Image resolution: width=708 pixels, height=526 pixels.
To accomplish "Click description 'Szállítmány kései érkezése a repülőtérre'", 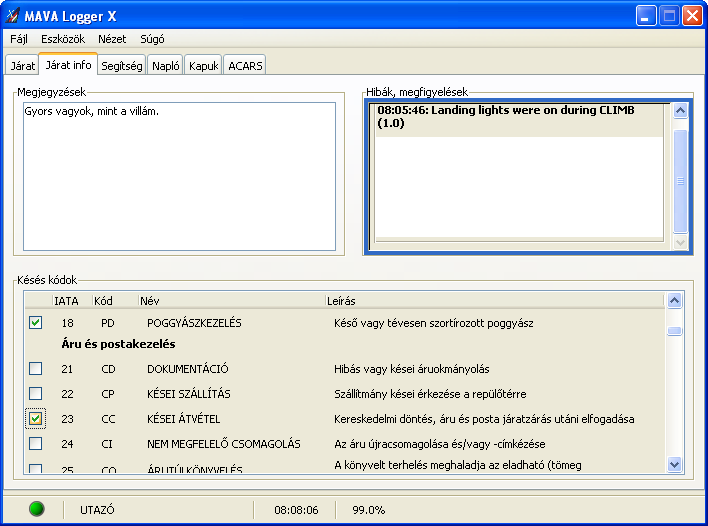I will pos(430,394).
